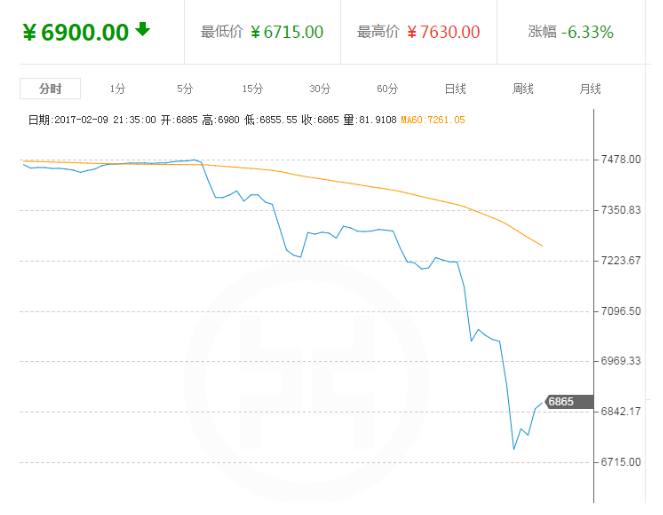663x515 pixels.
Task: Click the grey 6865 current price tag
Action: tap(562, 400)
